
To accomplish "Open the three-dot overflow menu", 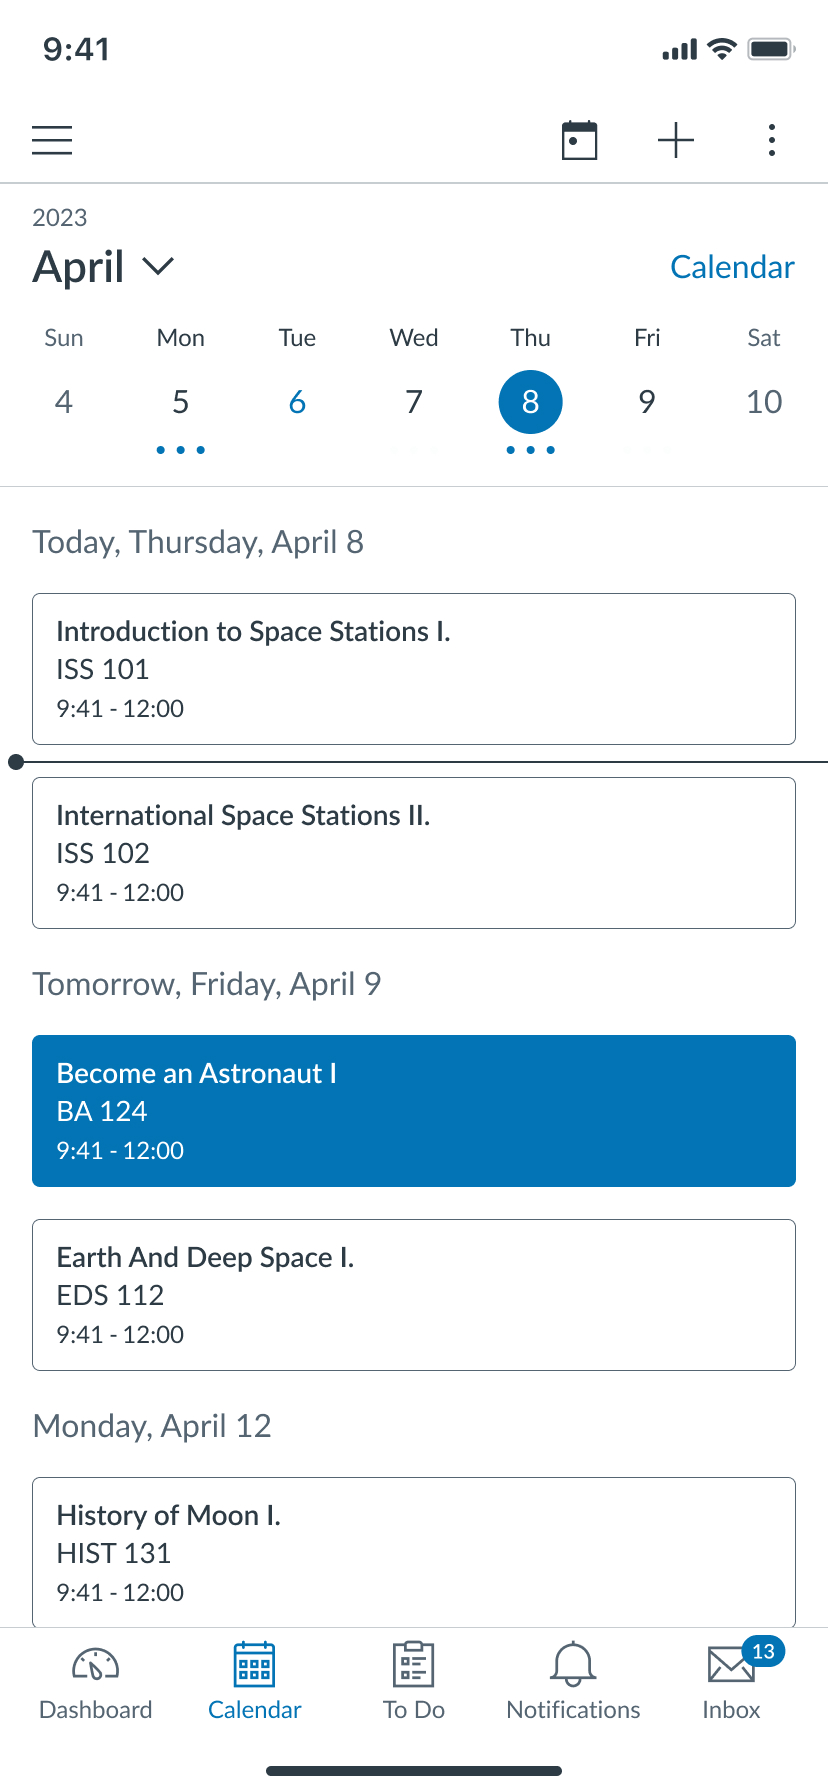I will coord(772,140).
